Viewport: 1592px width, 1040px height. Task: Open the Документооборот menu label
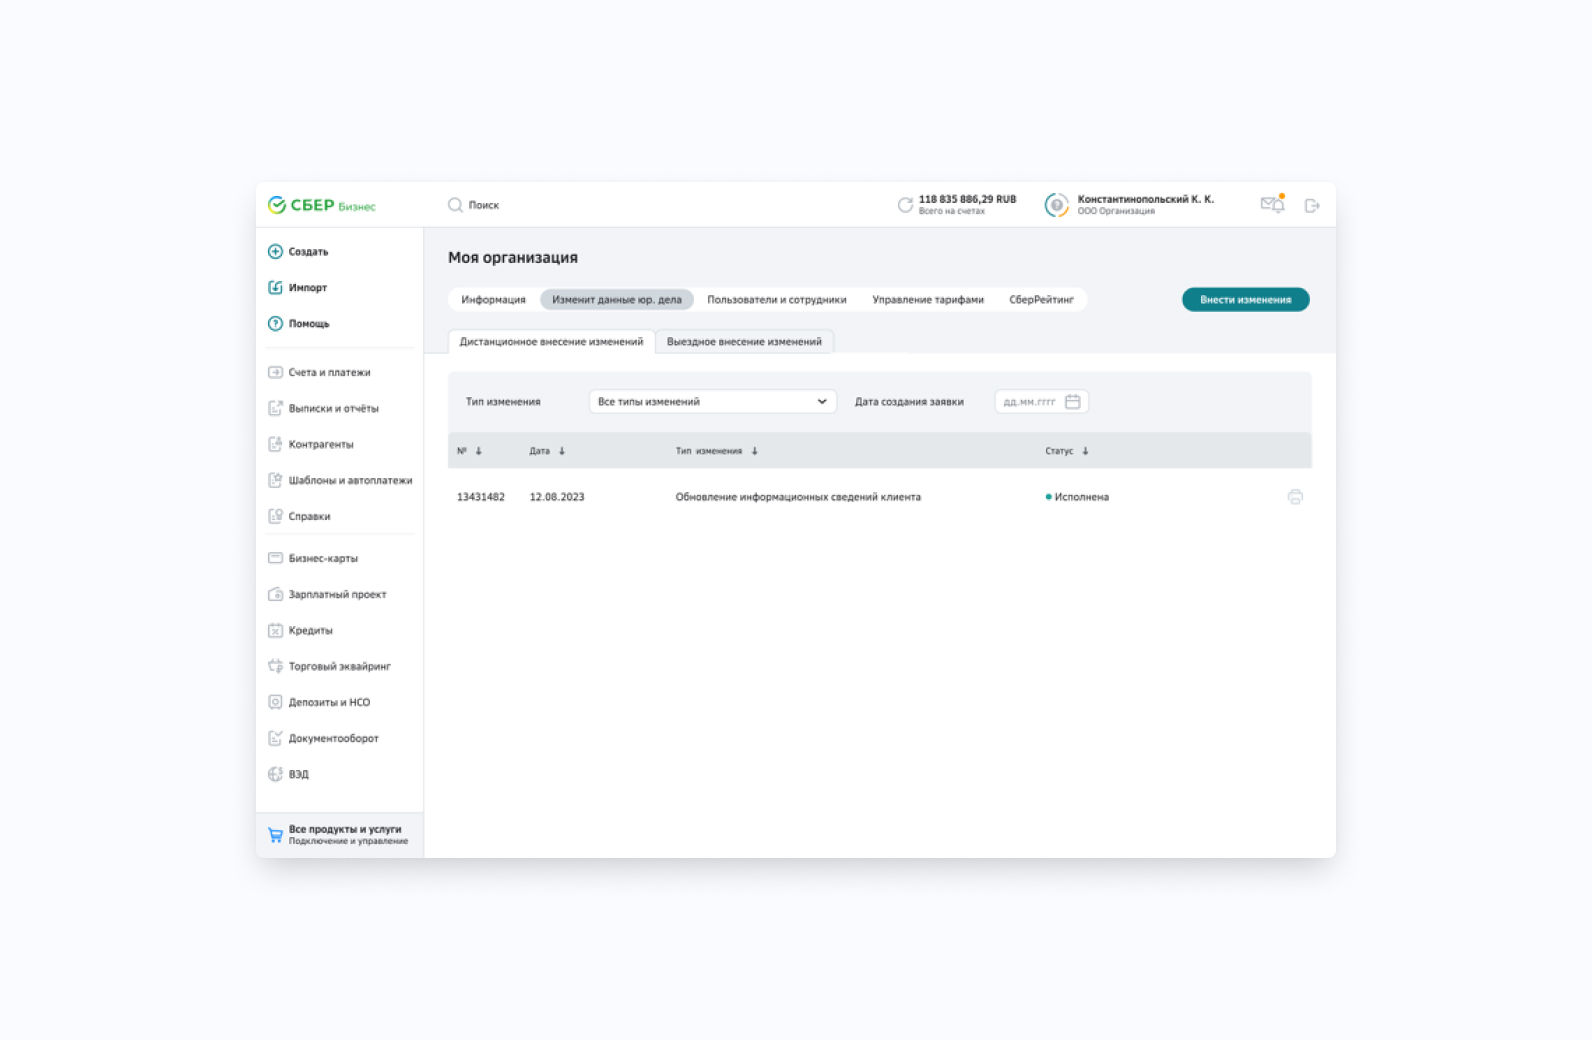click(334, 738)
